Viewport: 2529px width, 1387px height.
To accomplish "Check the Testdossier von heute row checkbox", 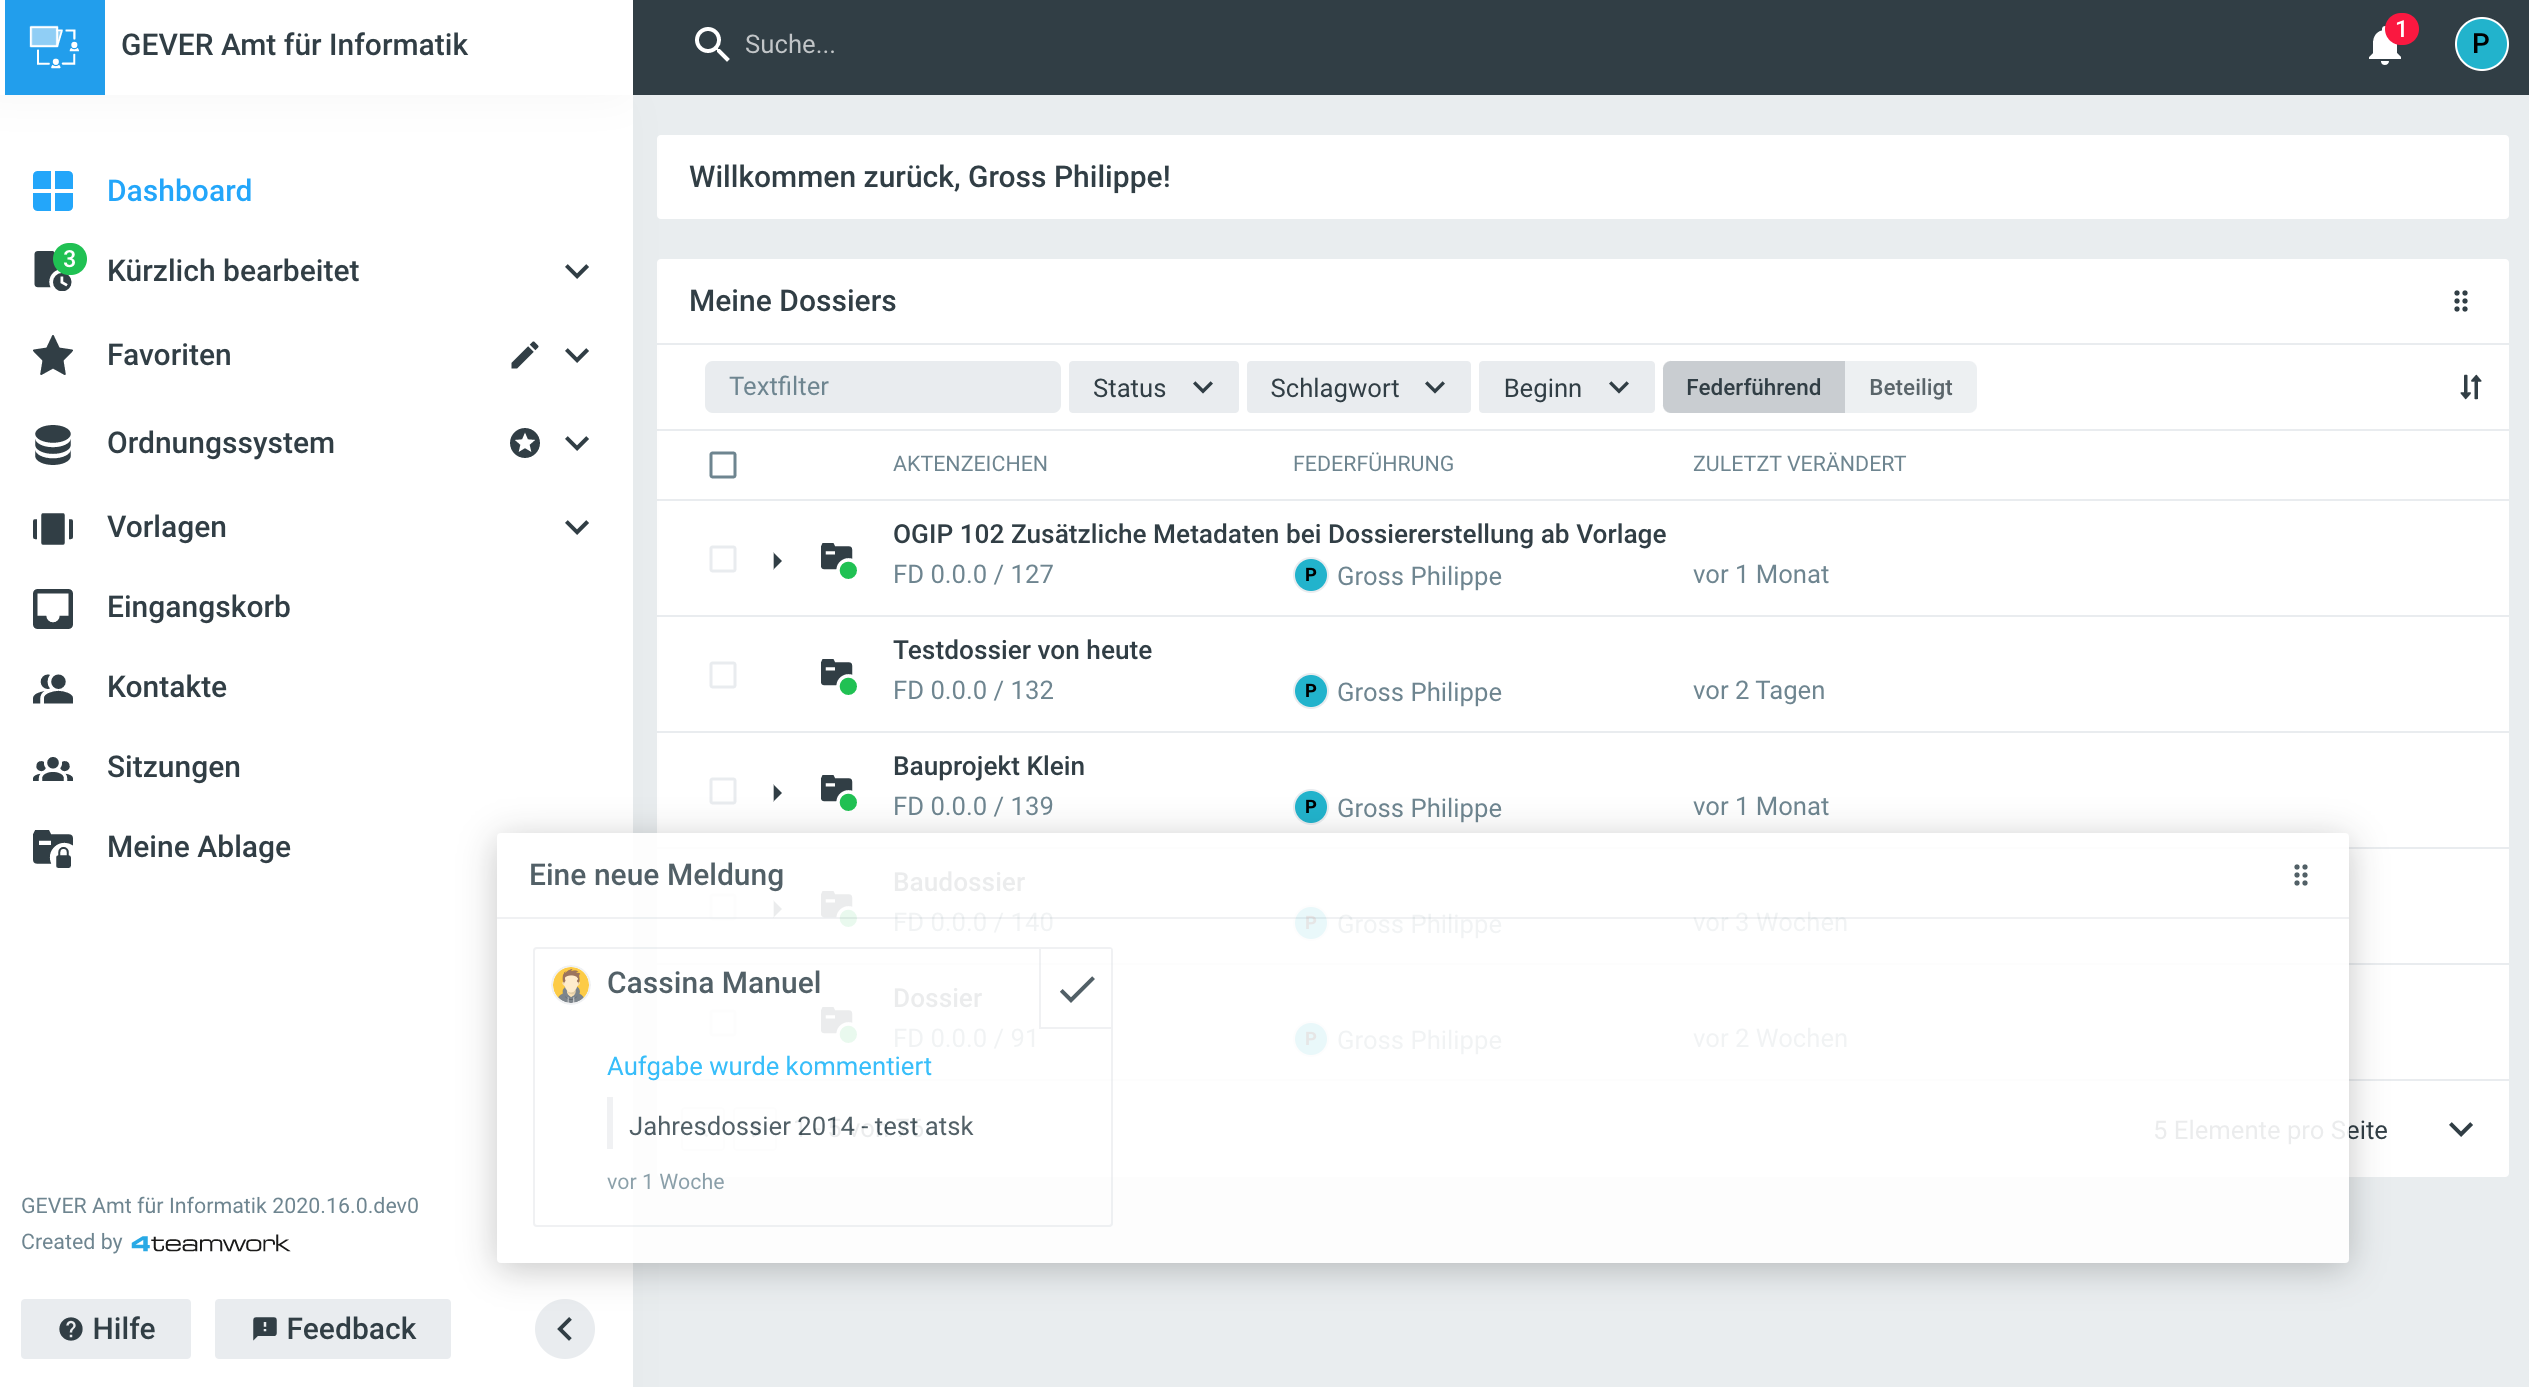I will (722, 675).
